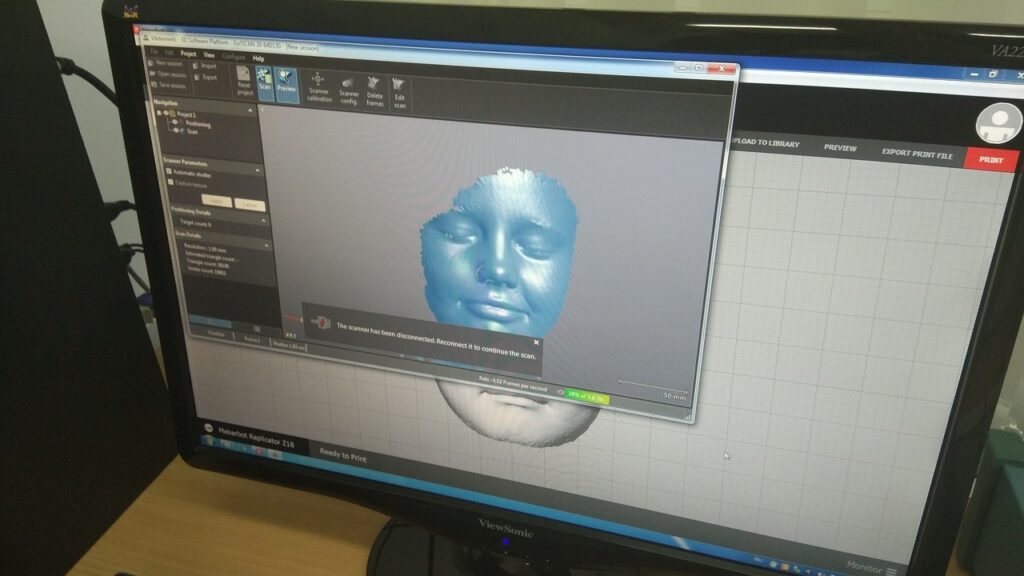Click the Scan tree item

(192, 131)
